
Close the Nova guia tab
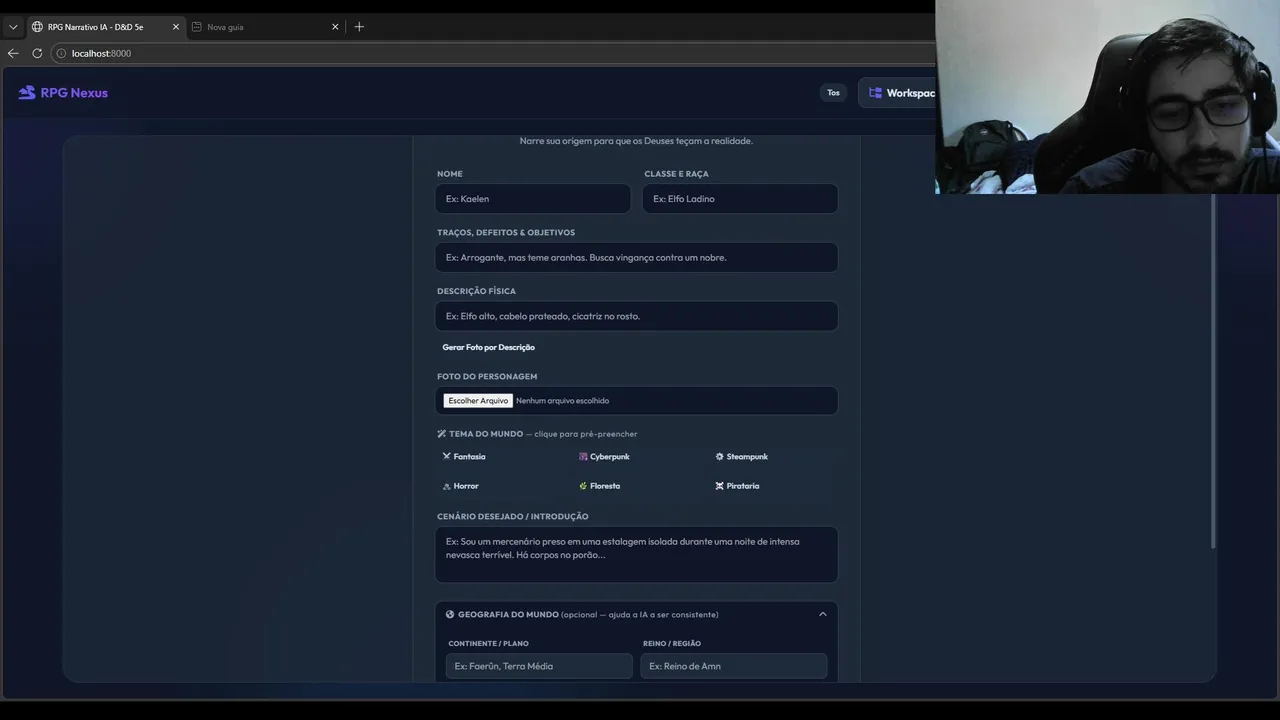coord(335,27)
